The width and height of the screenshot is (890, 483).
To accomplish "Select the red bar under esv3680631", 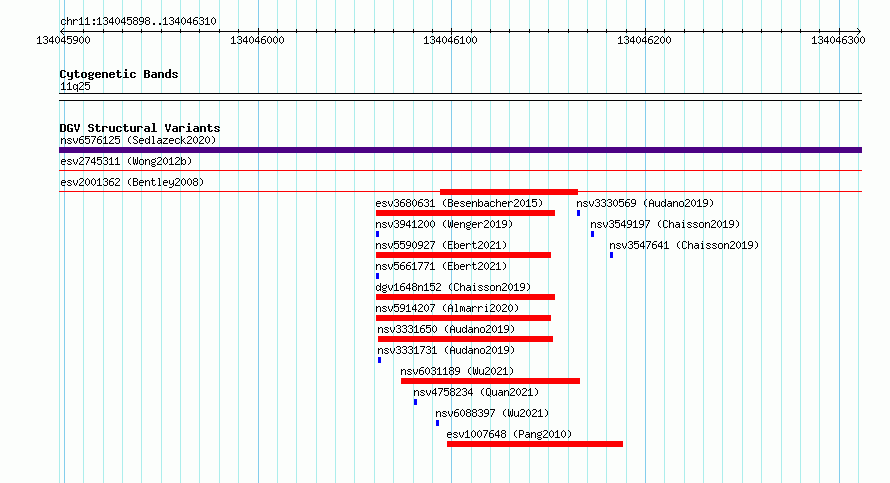I will (465, 213).
